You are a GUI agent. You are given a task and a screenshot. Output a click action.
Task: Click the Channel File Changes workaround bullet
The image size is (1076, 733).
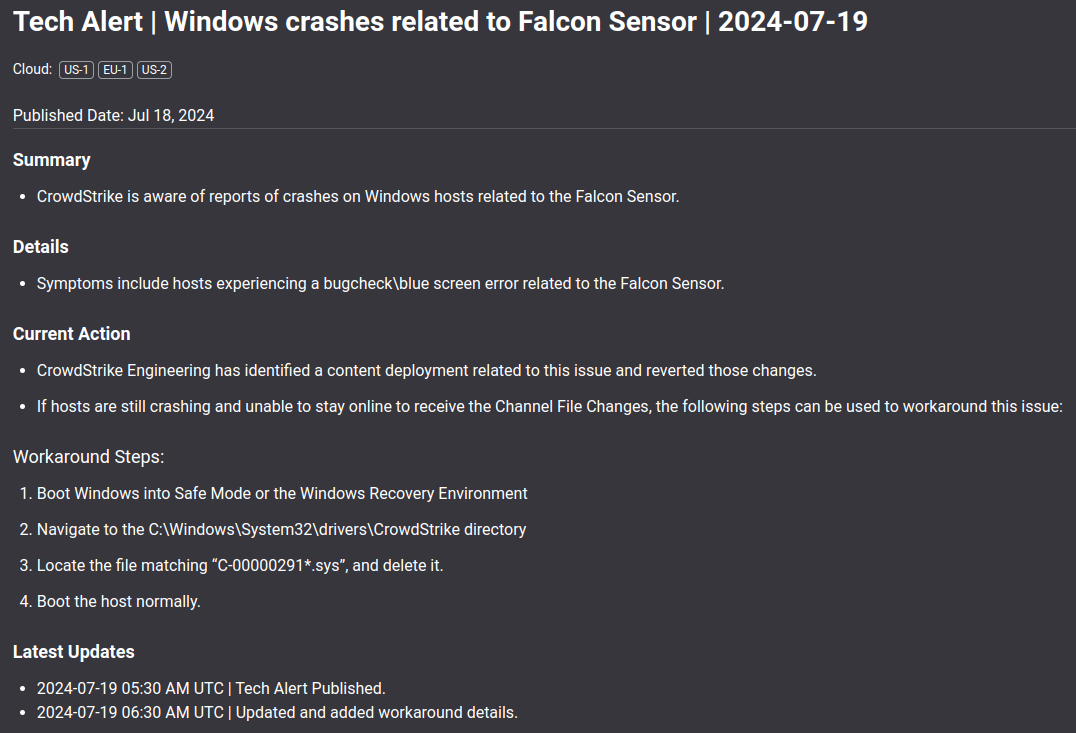tap(549, 407)
